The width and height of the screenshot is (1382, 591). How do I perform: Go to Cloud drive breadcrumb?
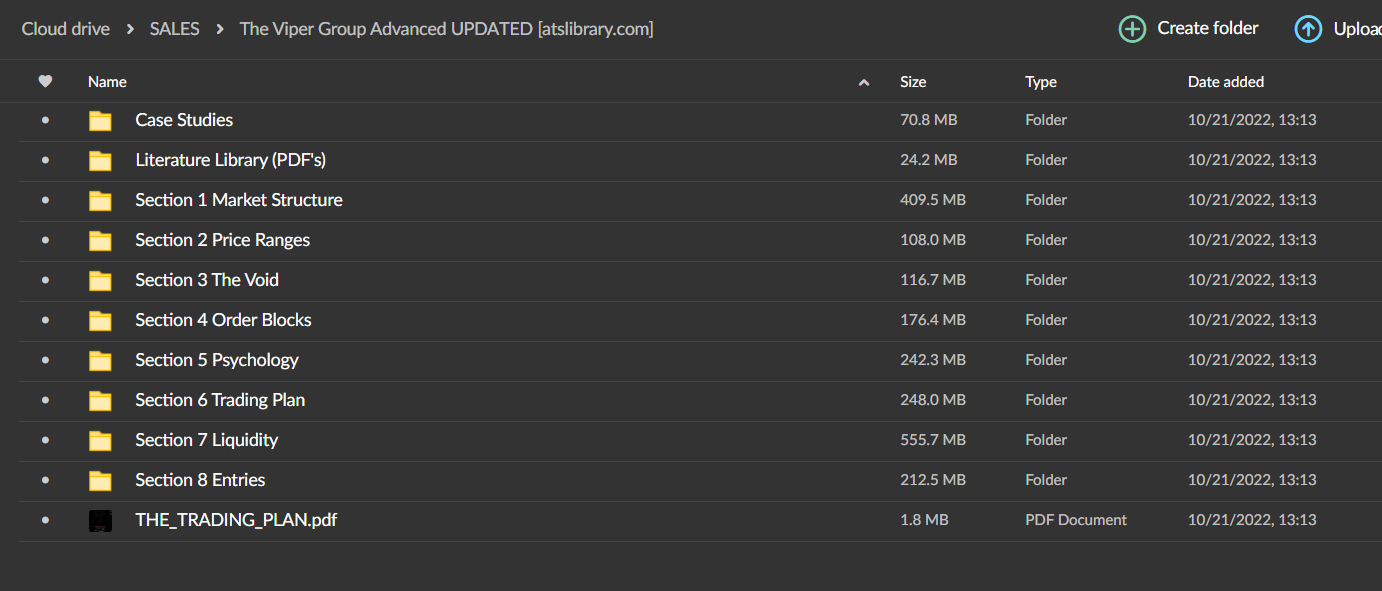66,29
